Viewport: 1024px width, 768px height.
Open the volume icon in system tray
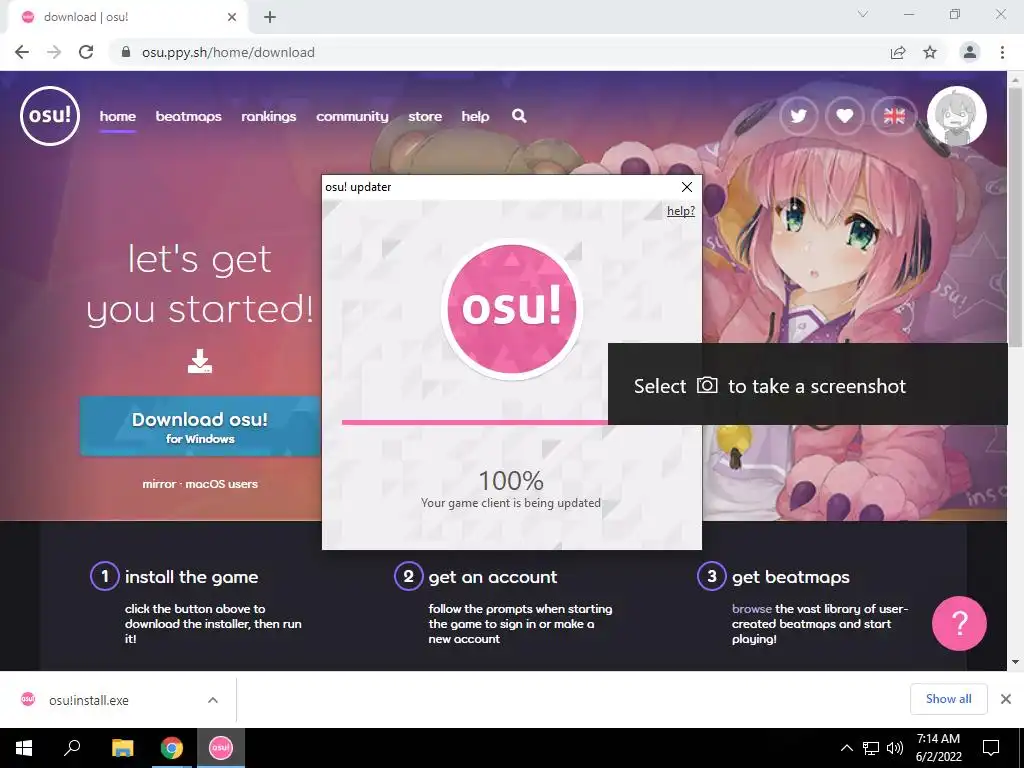[895, 748]
